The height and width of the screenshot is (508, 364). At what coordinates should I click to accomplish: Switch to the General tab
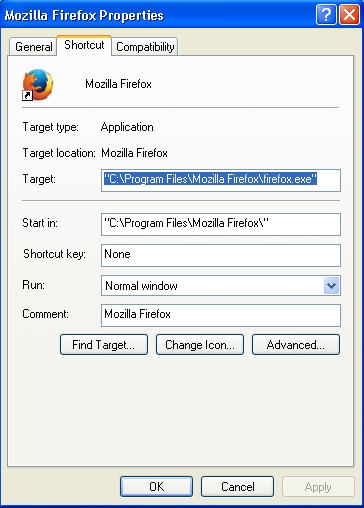tap(33, 47)
